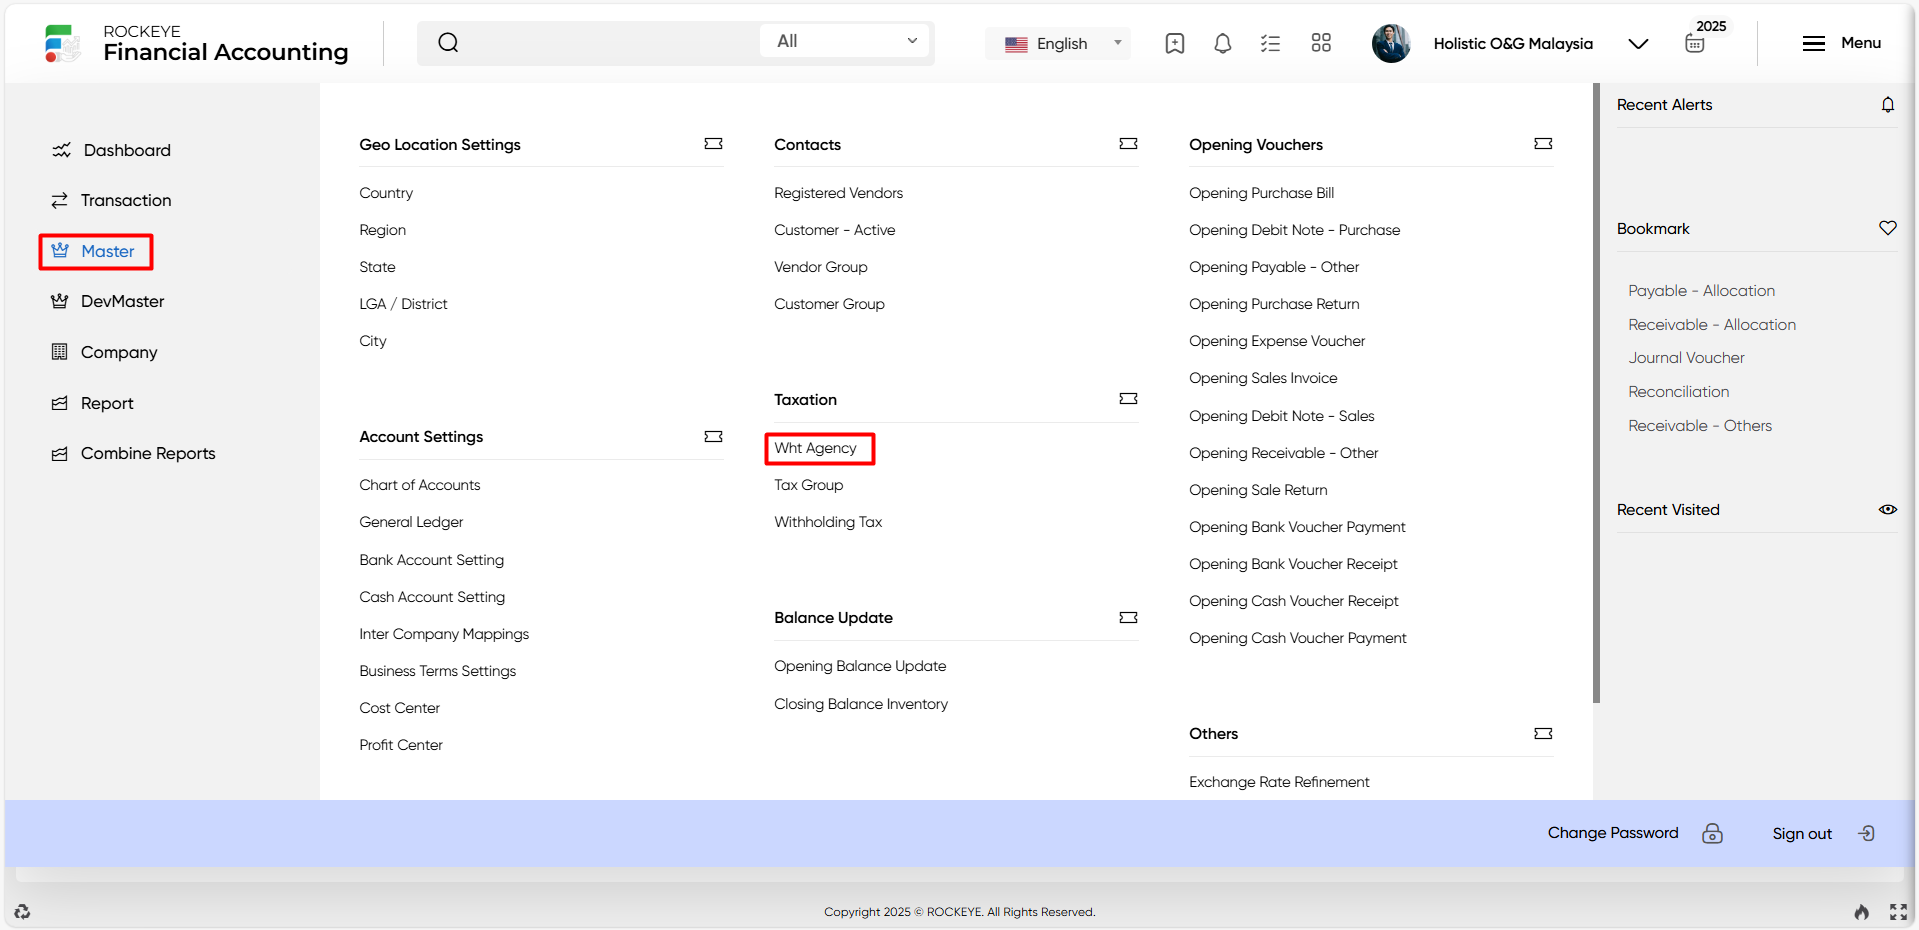Viewport: 1919px width, 930px height.
Task: Select Master in sidebar
Action: pyautogui.click(x=96, y=251)
